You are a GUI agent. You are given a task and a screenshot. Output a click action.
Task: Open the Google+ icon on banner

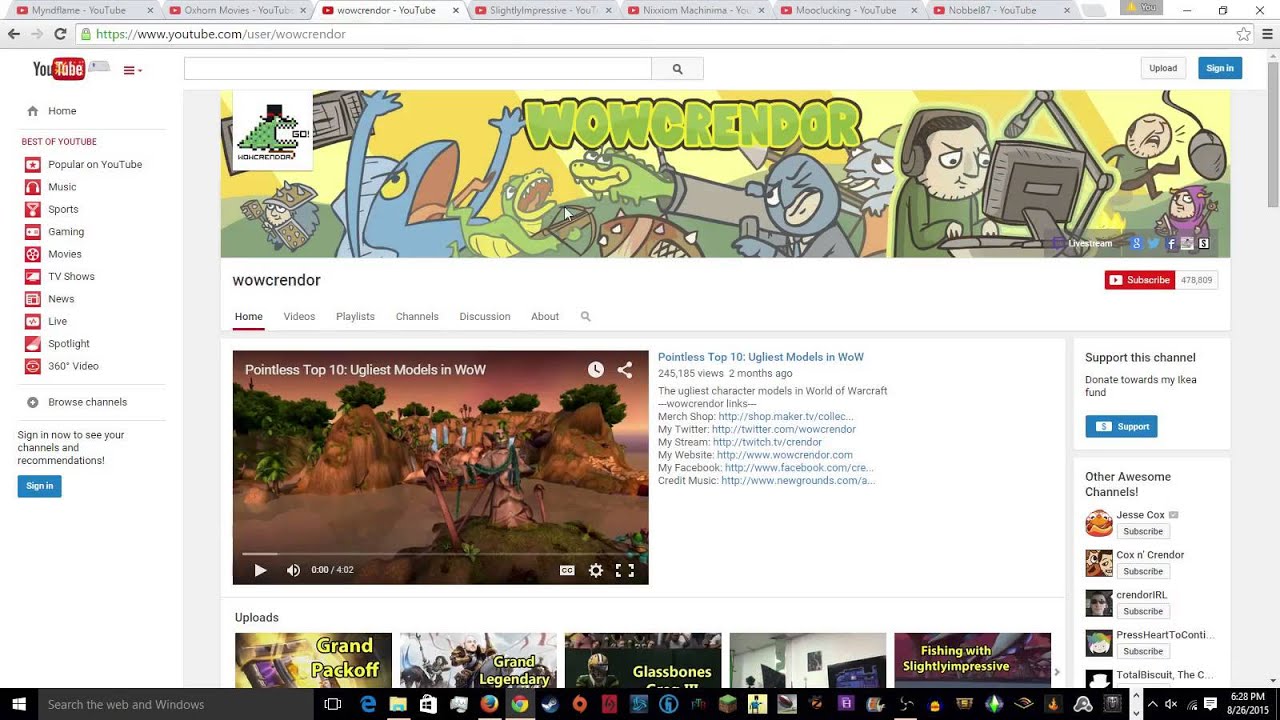[1135, 243]
